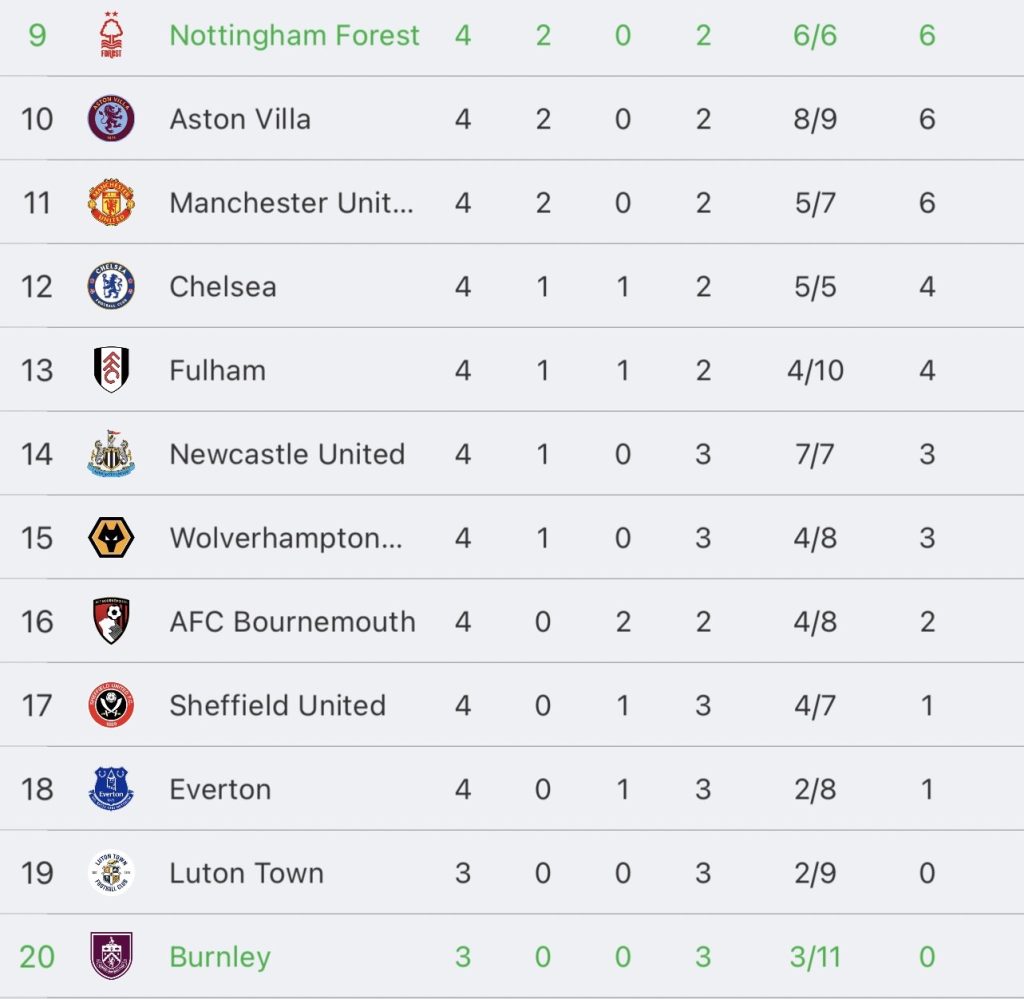Tap the Fulham 4/10 goals value
This screenshot has height=999, width=1024.
click(815, 370)
